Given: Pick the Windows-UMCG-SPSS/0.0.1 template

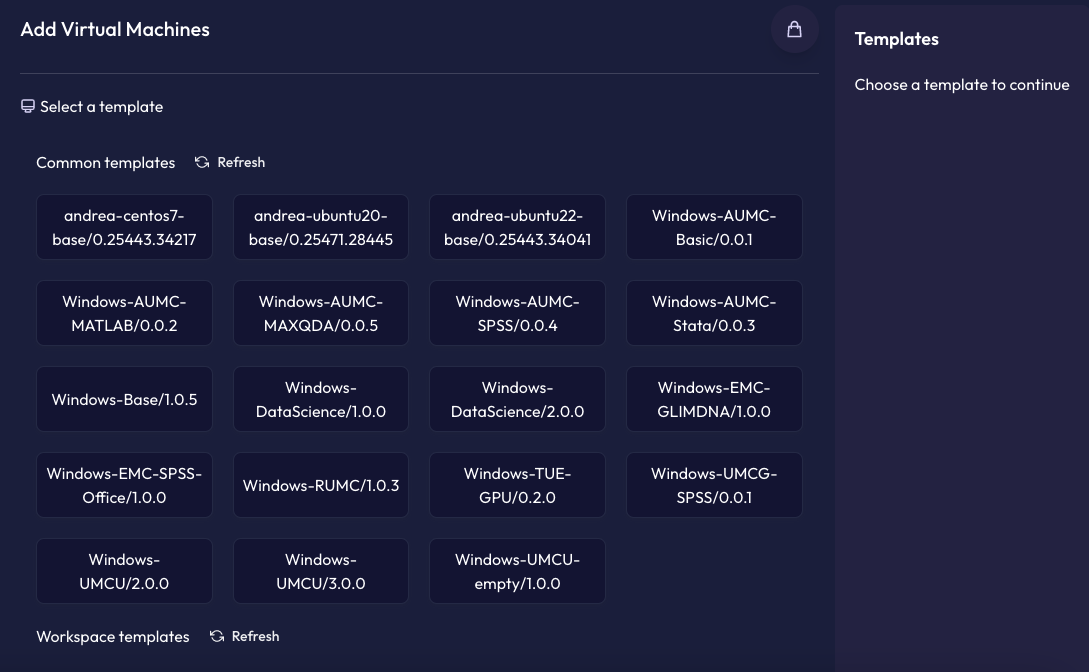Looking at the screenshot, I should 714,485.
